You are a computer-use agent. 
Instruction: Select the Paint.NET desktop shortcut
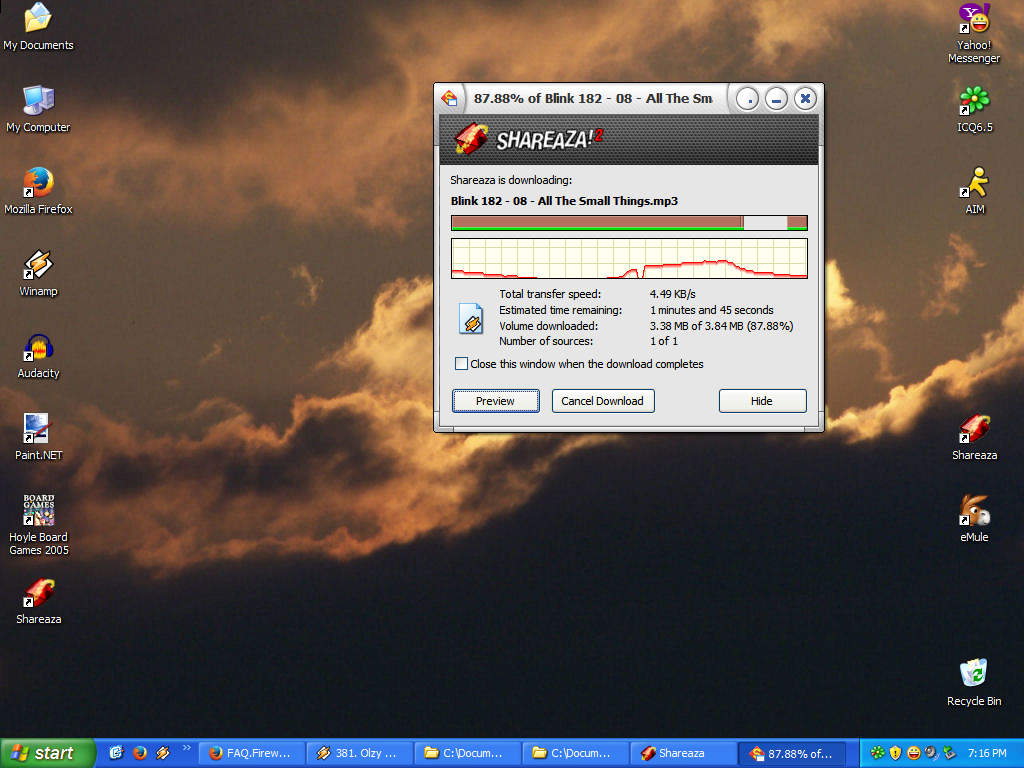(x=38, y=438)
